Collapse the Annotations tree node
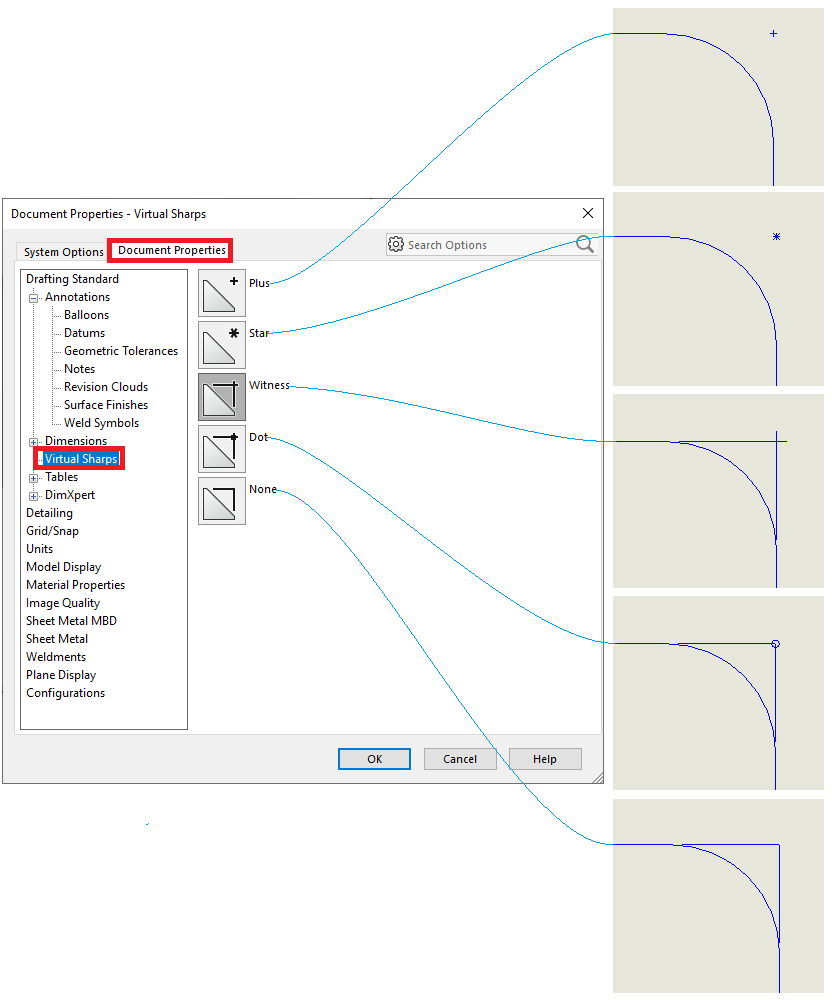The height and width of the screenshot is (1000, 832). tap(33, 297)
